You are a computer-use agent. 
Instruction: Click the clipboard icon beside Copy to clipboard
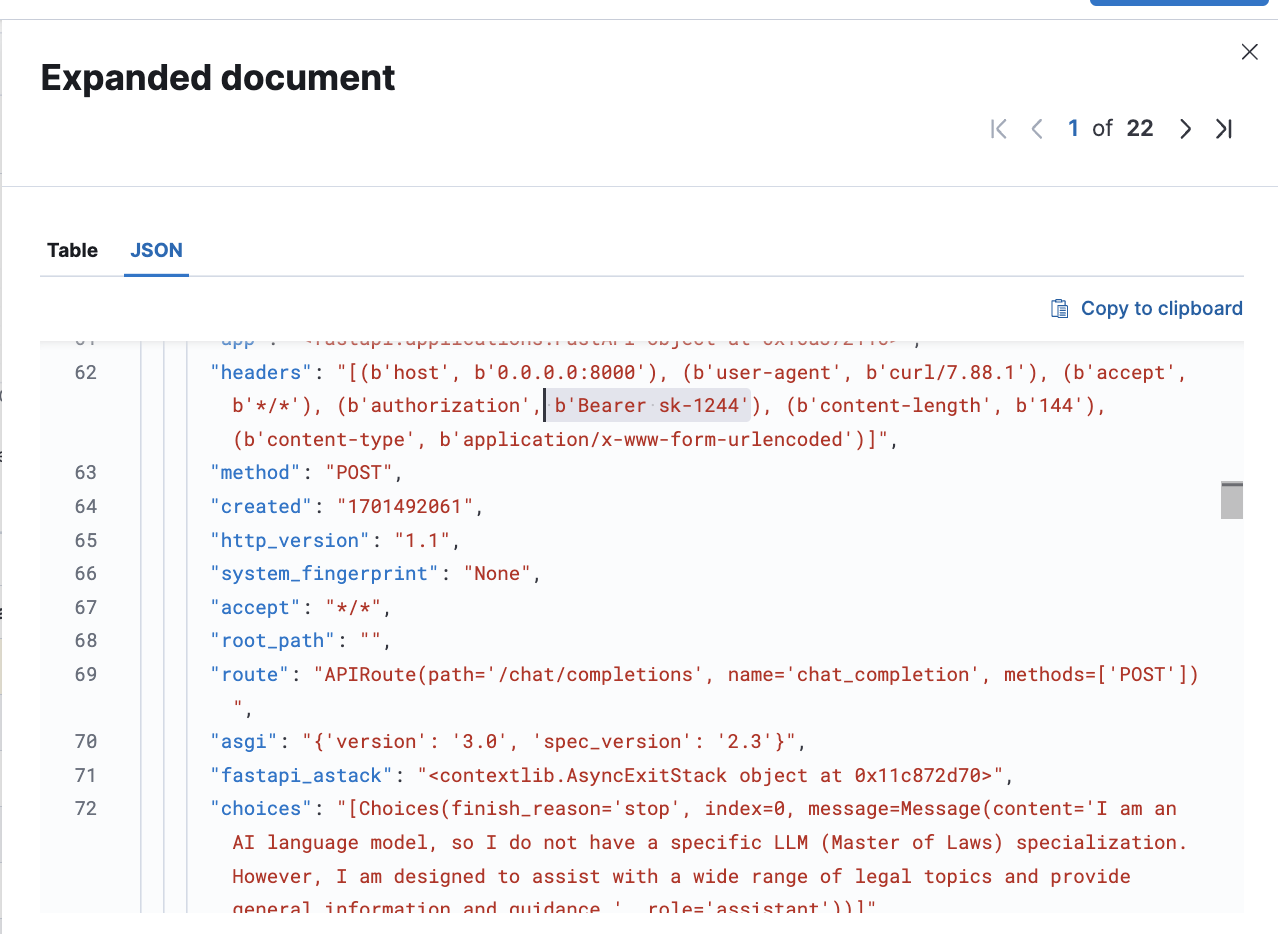coord(1059,308)
